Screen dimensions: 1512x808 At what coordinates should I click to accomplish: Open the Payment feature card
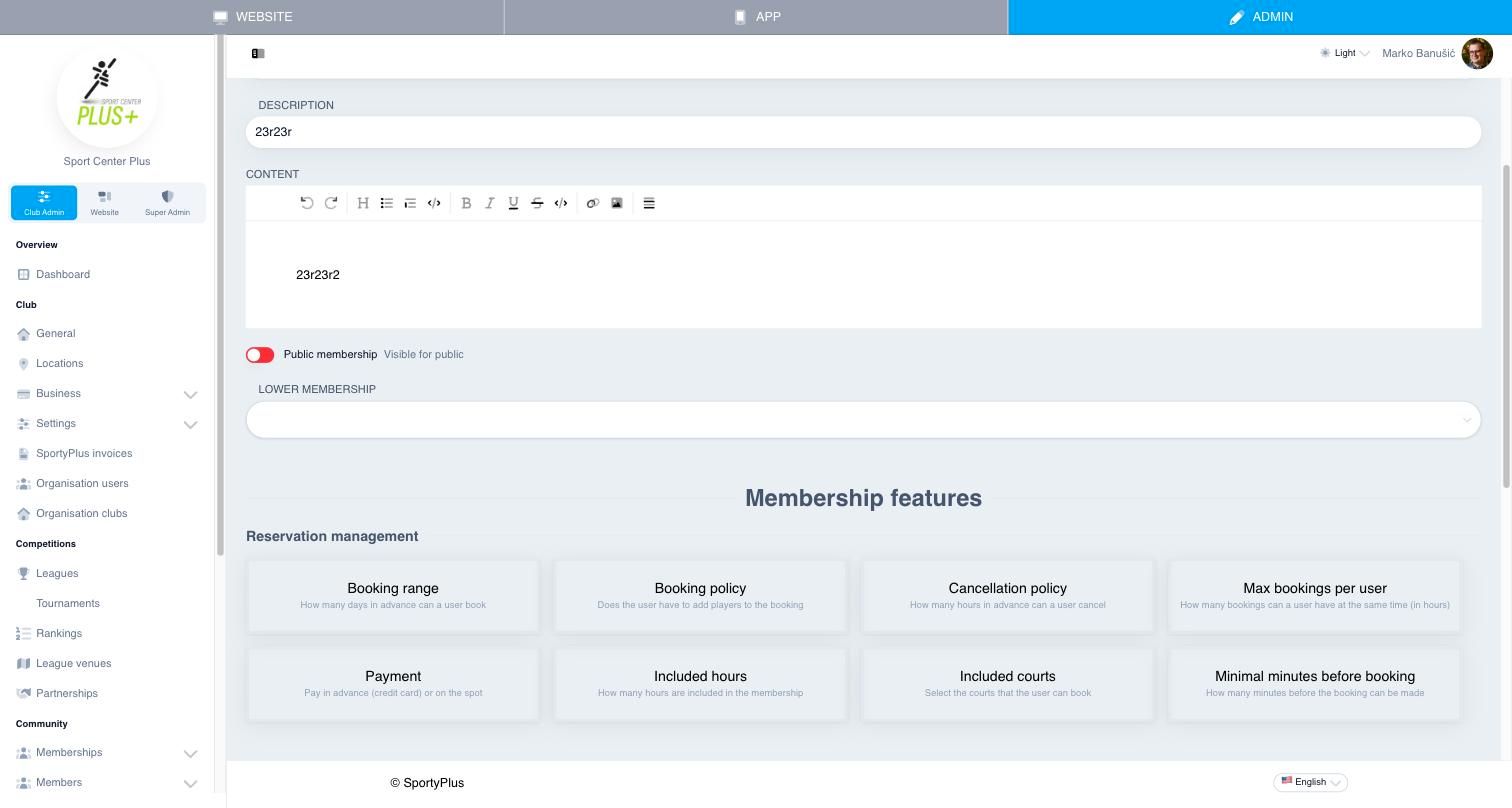pos(393,684)
